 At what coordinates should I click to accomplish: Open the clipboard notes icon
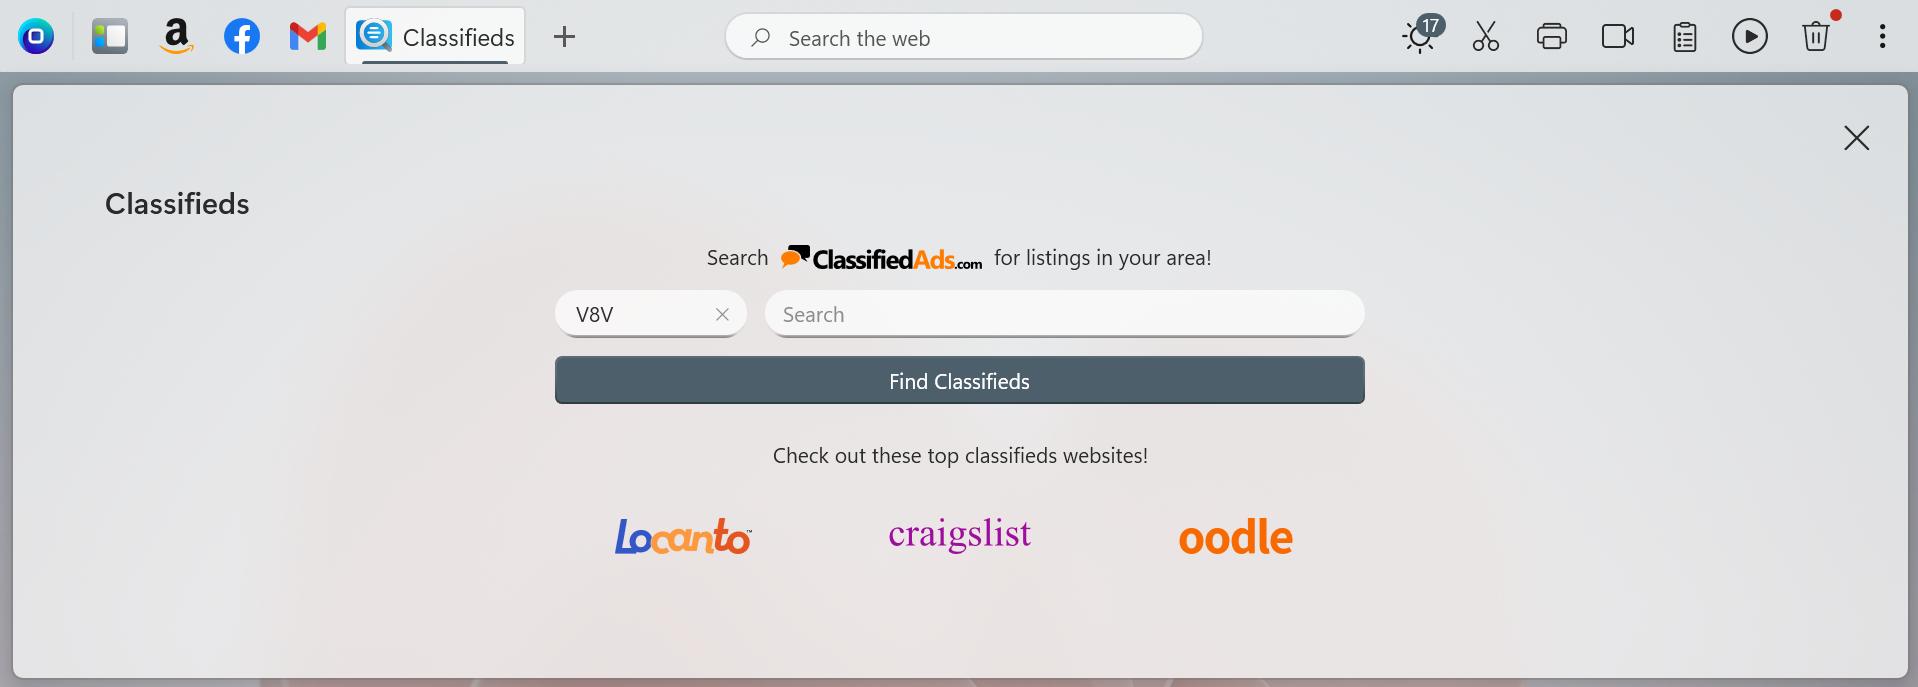pos(1685,37)
